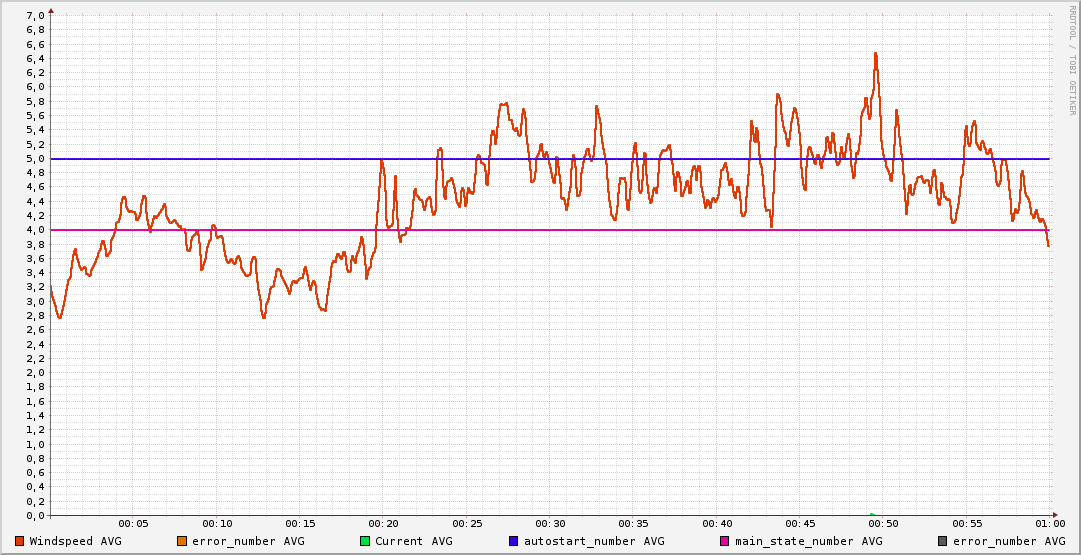
Task: Click the orange error_number AVG legend swatch
Action: pyautogui.click(x=182, y=541)
